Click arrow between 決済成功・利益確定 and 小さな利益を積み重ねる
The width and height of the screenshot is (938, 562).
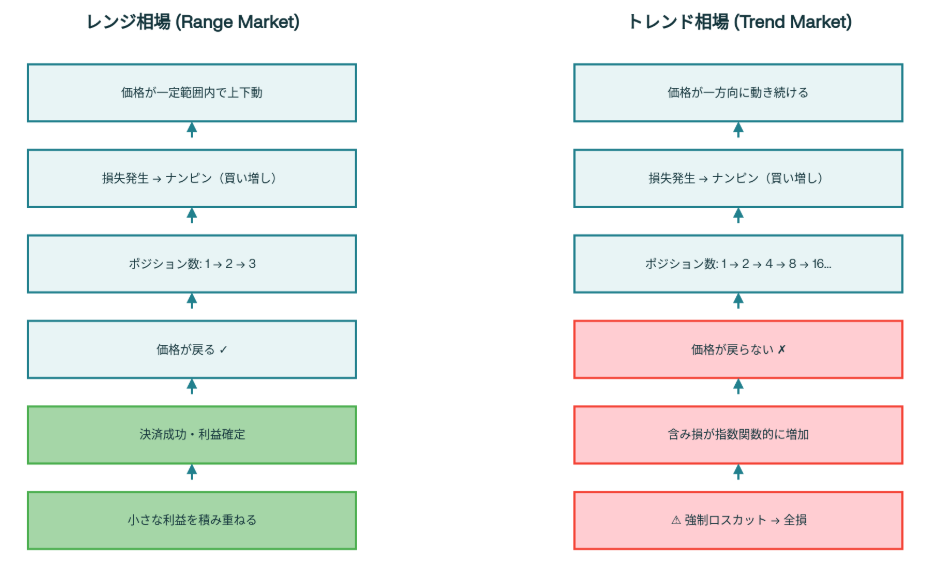(192, 472)
